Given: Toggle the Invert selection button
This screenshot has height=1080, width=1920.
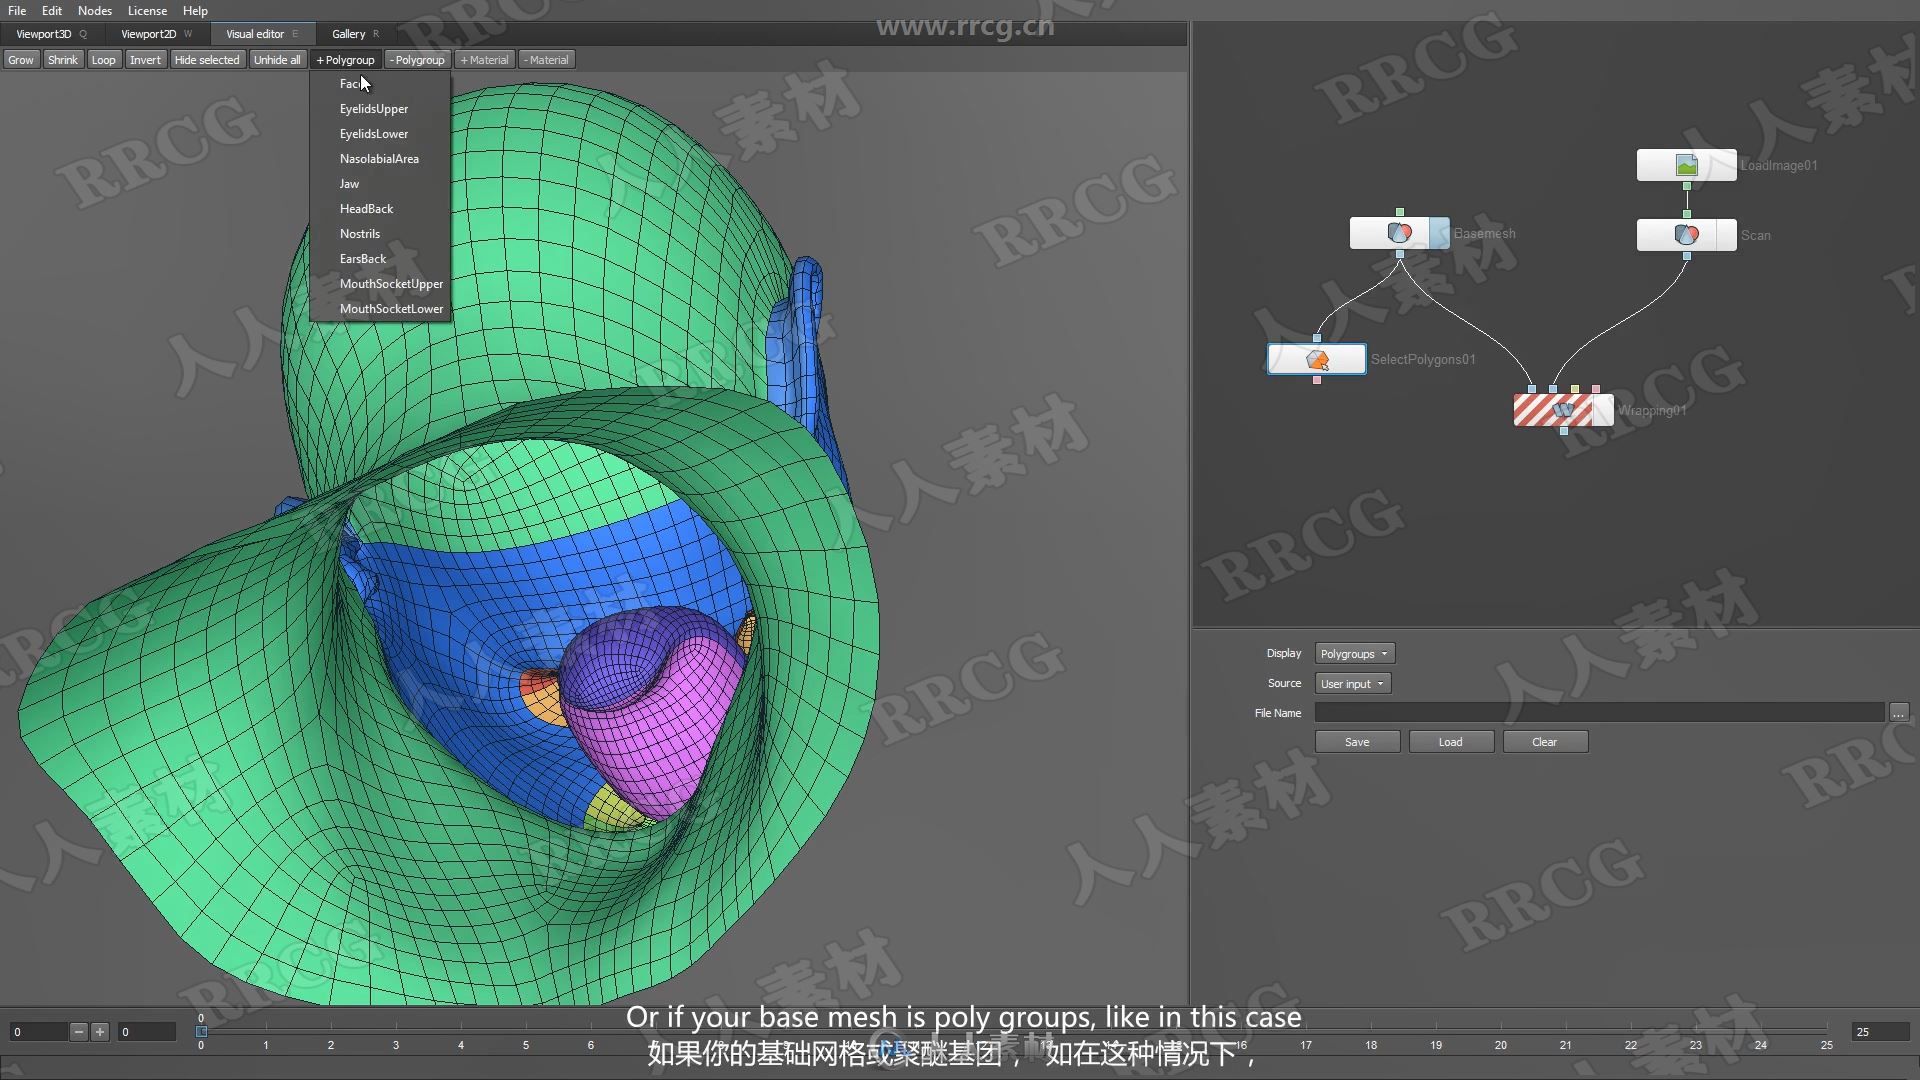Looking at the screenshot, I should [x=144, y=59].
